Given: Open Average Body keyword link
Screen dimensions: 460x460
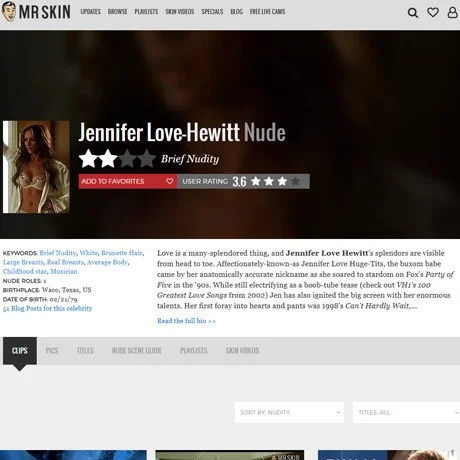Looking at the screenshot, I should pos(107,262).
